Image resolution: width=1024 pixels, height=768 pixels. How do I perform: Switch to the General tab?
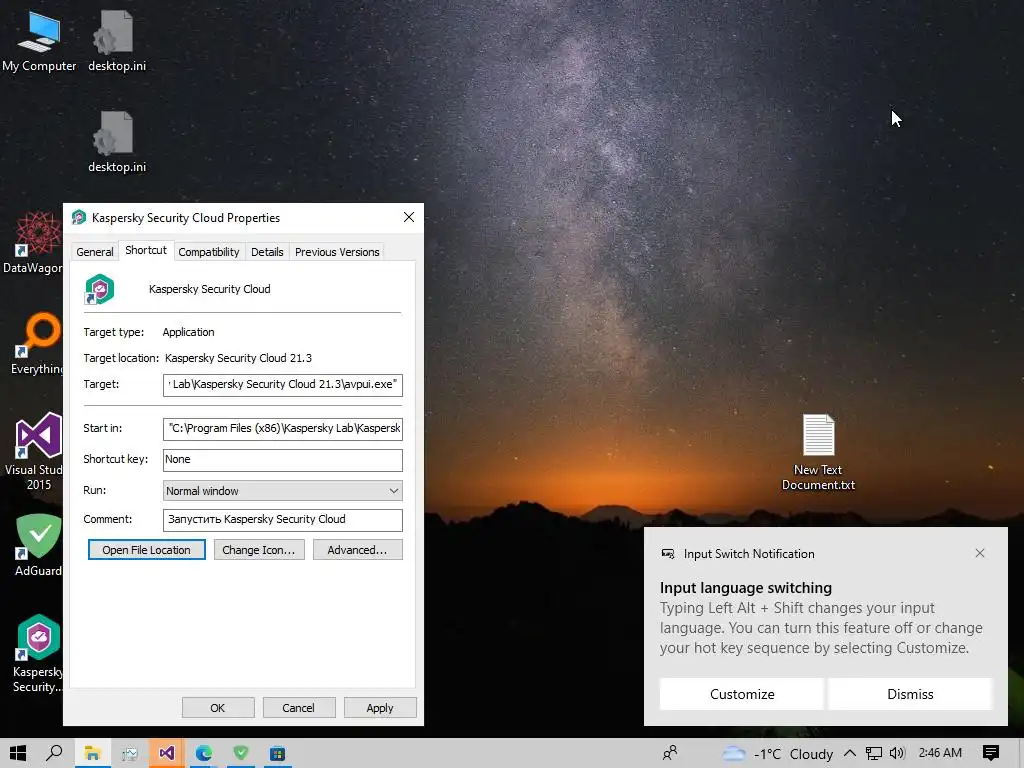95,252
